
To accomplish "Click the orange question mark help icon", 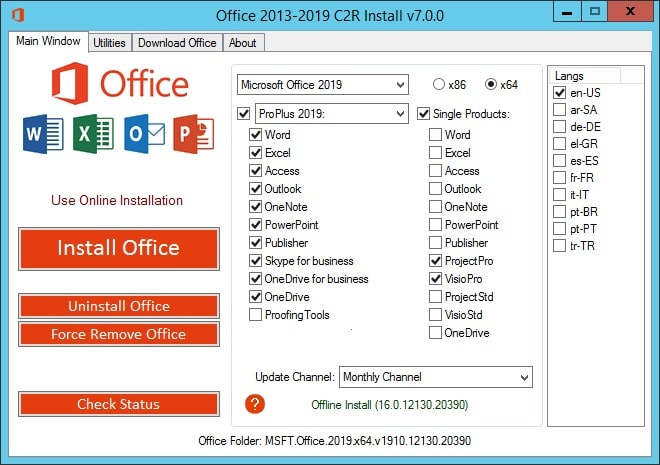I will point(255,403).
